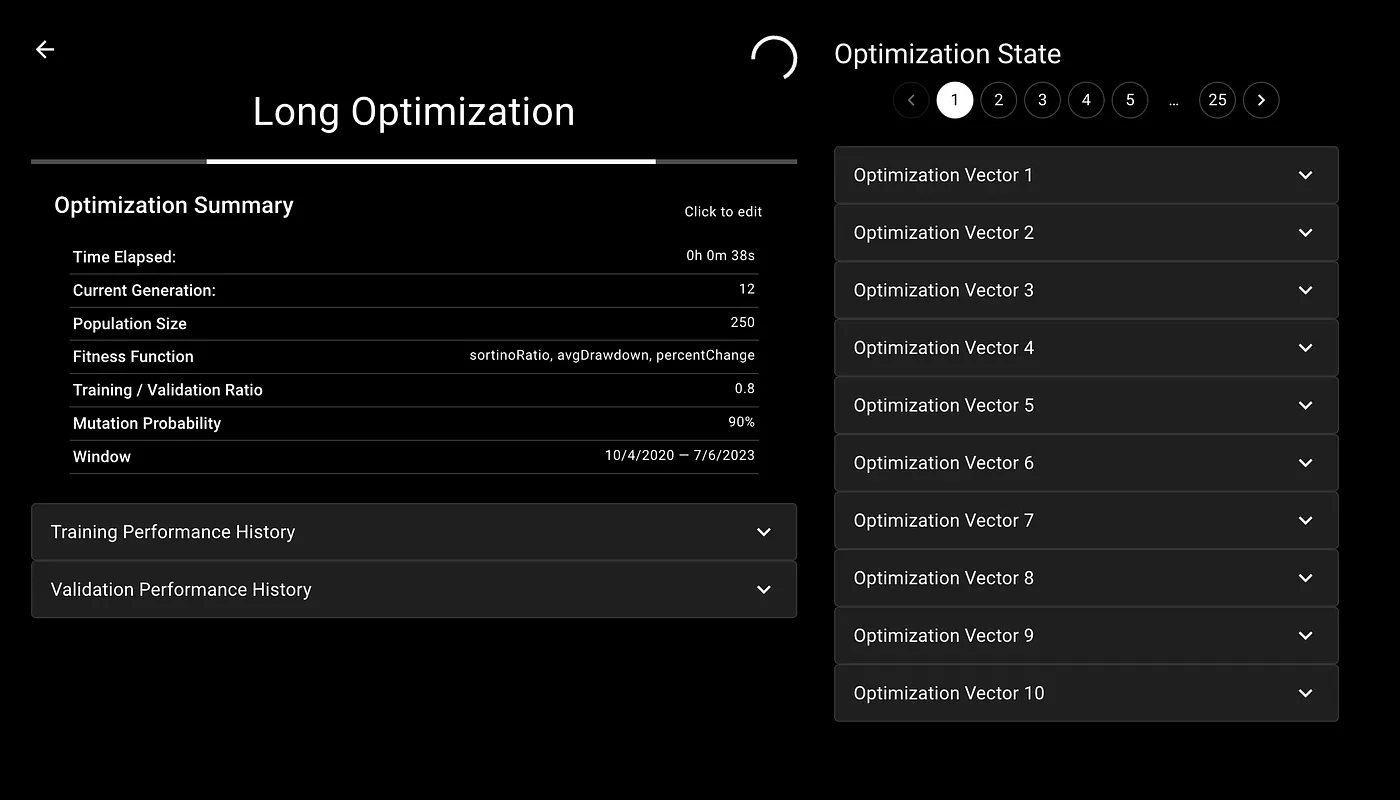Expand Optimization Vector 10
The image size is (1400, 800).
tap(1086, 693)
